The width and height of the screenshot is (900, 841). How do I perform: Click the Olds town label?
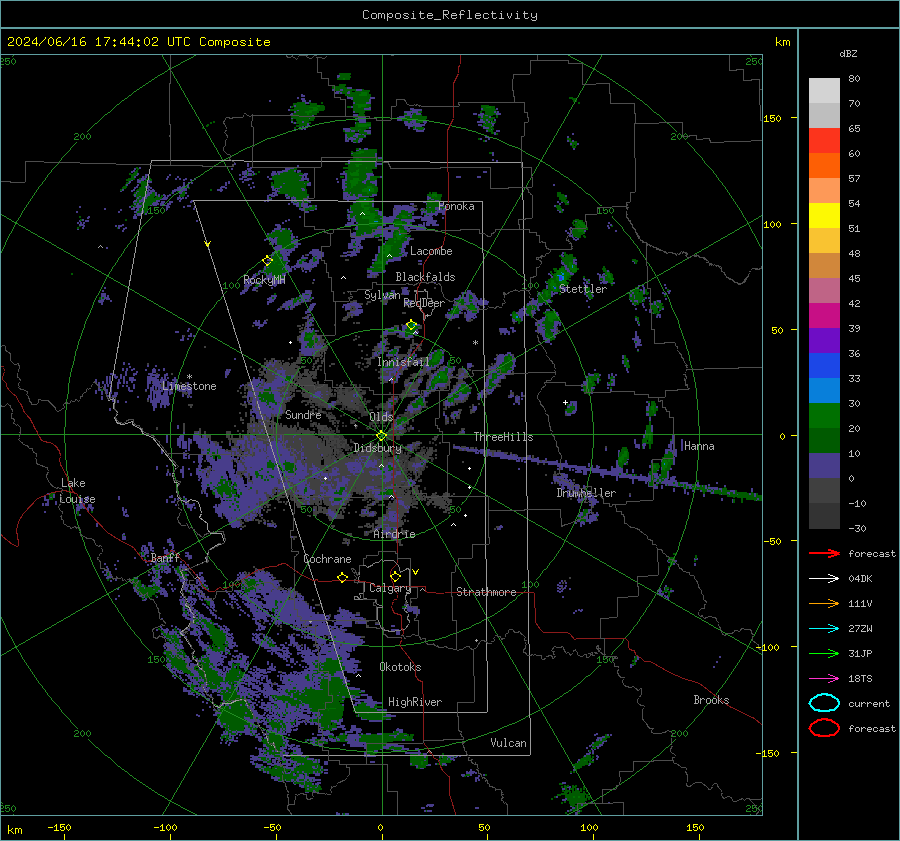click(x=381, y=417)
